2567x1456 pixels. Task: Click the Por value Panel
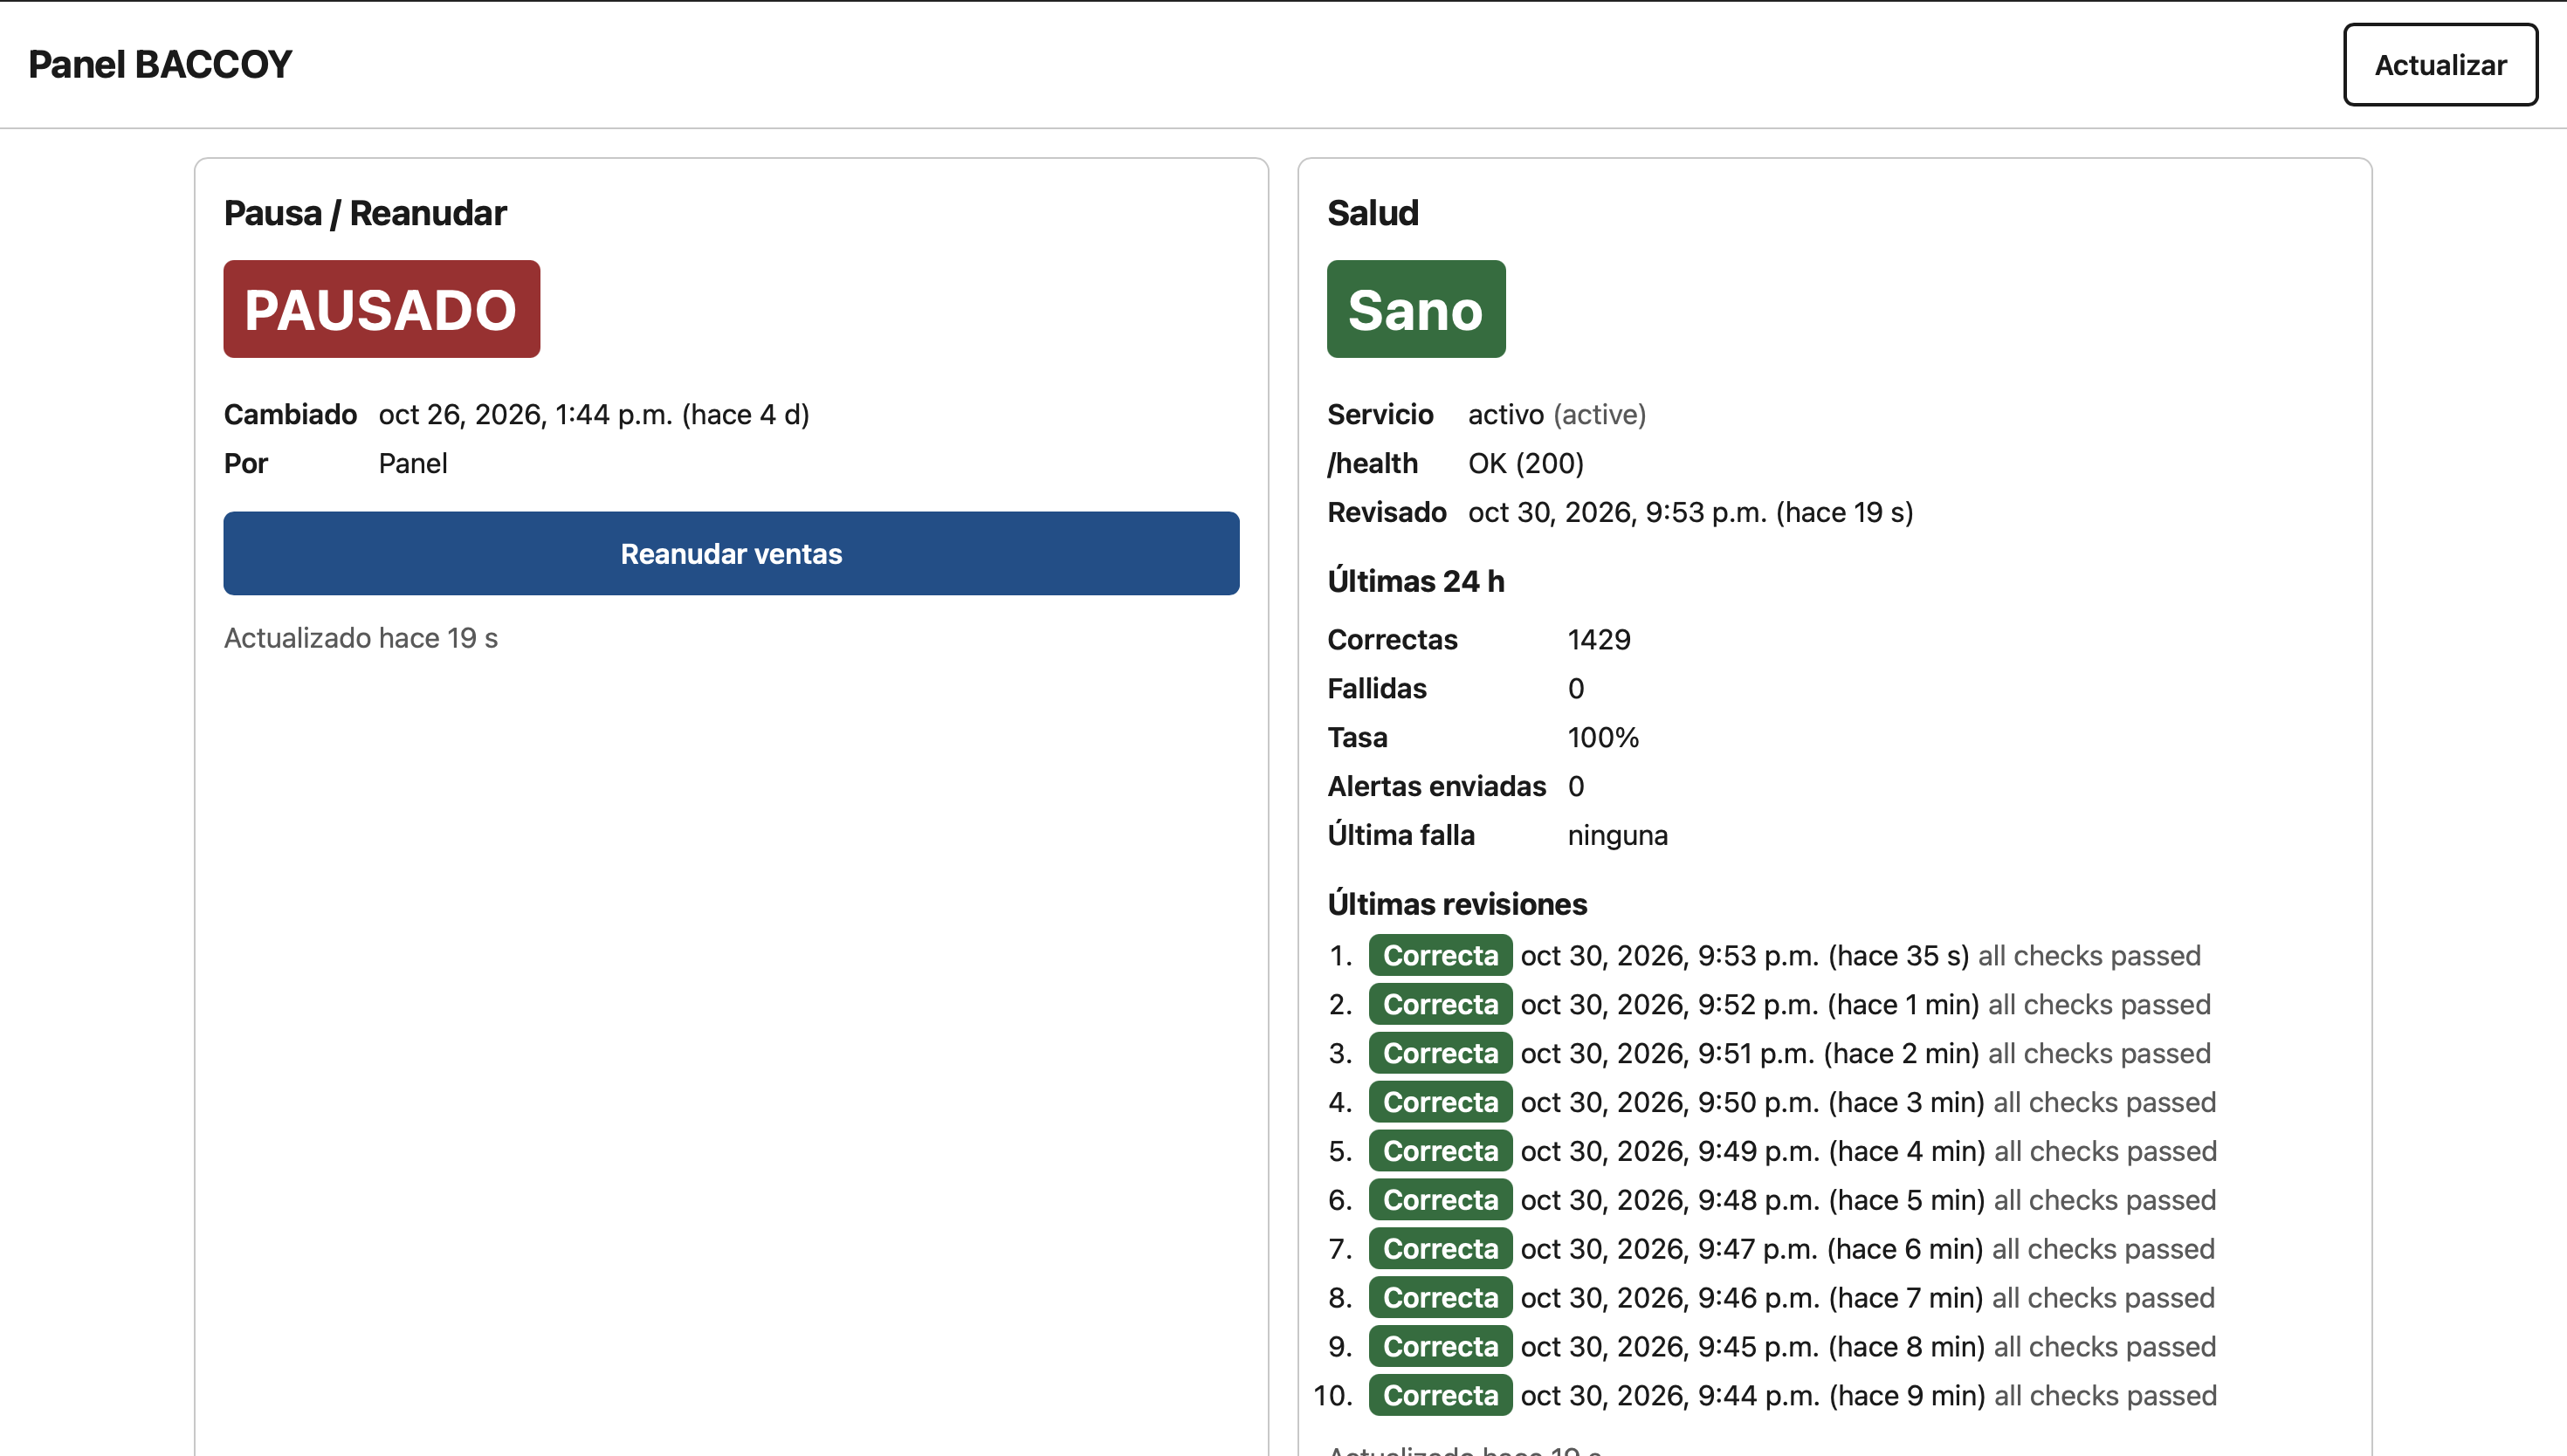click(x=413, y=463)
